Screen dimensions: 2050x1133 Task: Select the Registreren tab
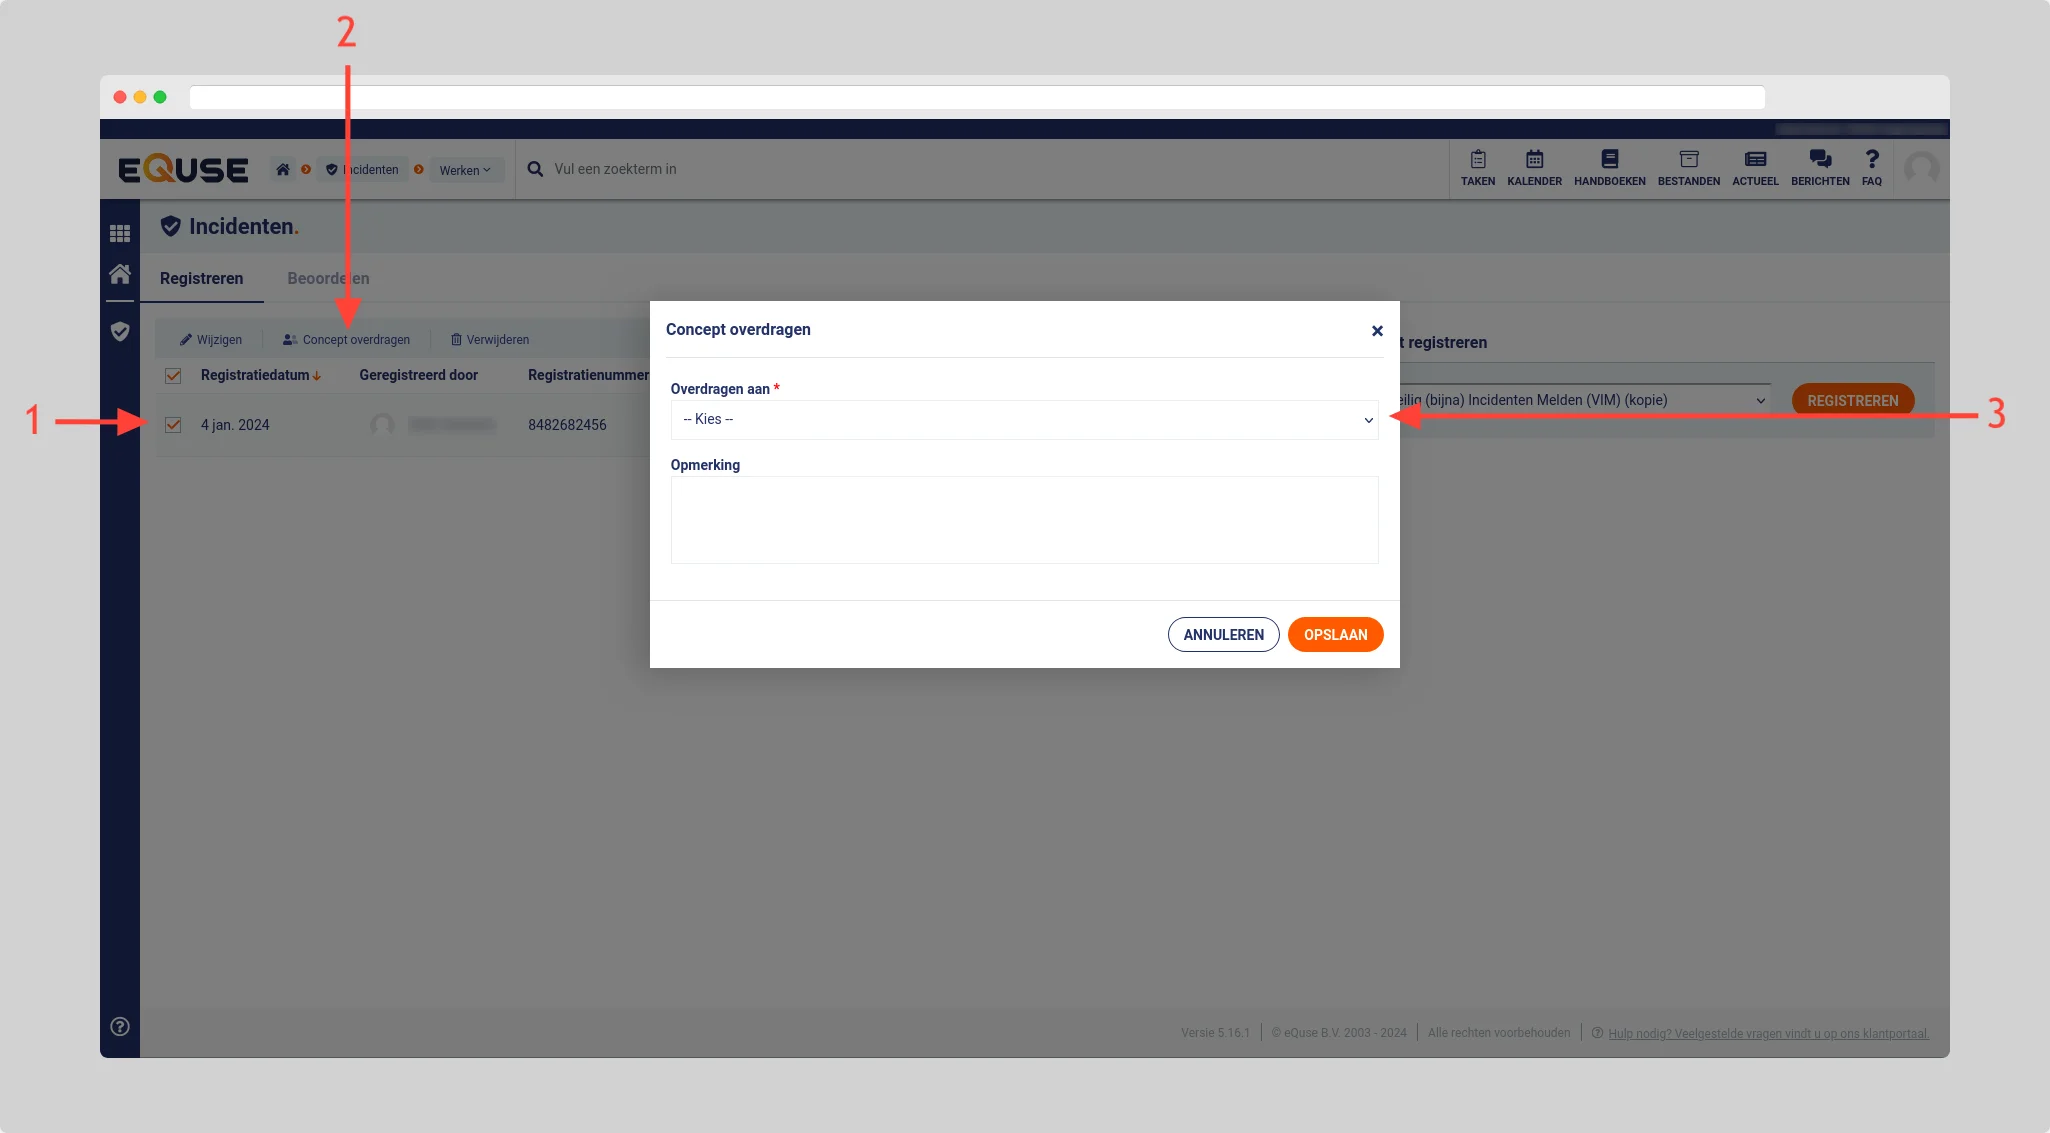coord(201,278)
